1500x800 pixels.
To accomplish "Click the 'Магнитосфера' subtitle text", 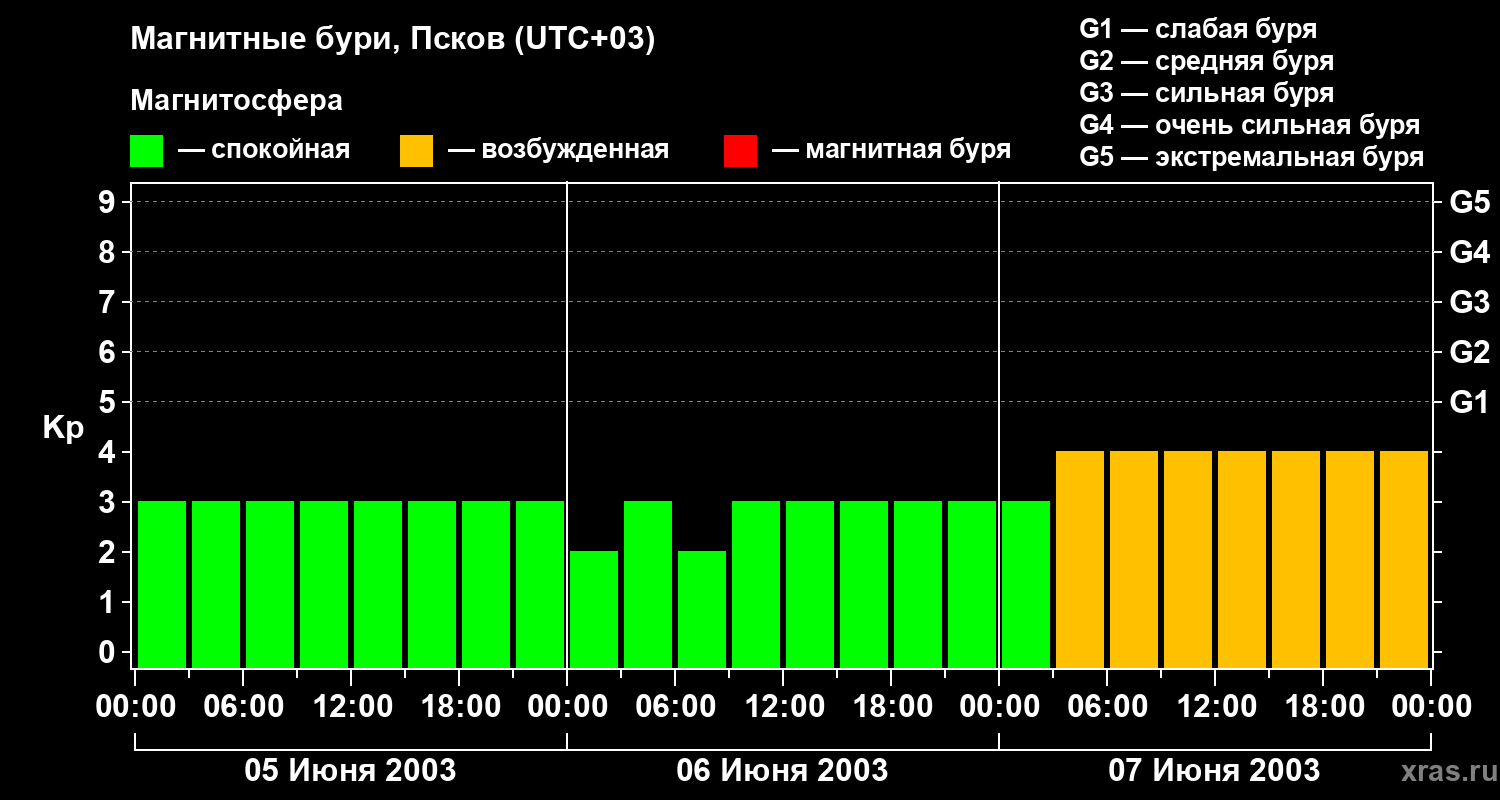I will 236,101.
